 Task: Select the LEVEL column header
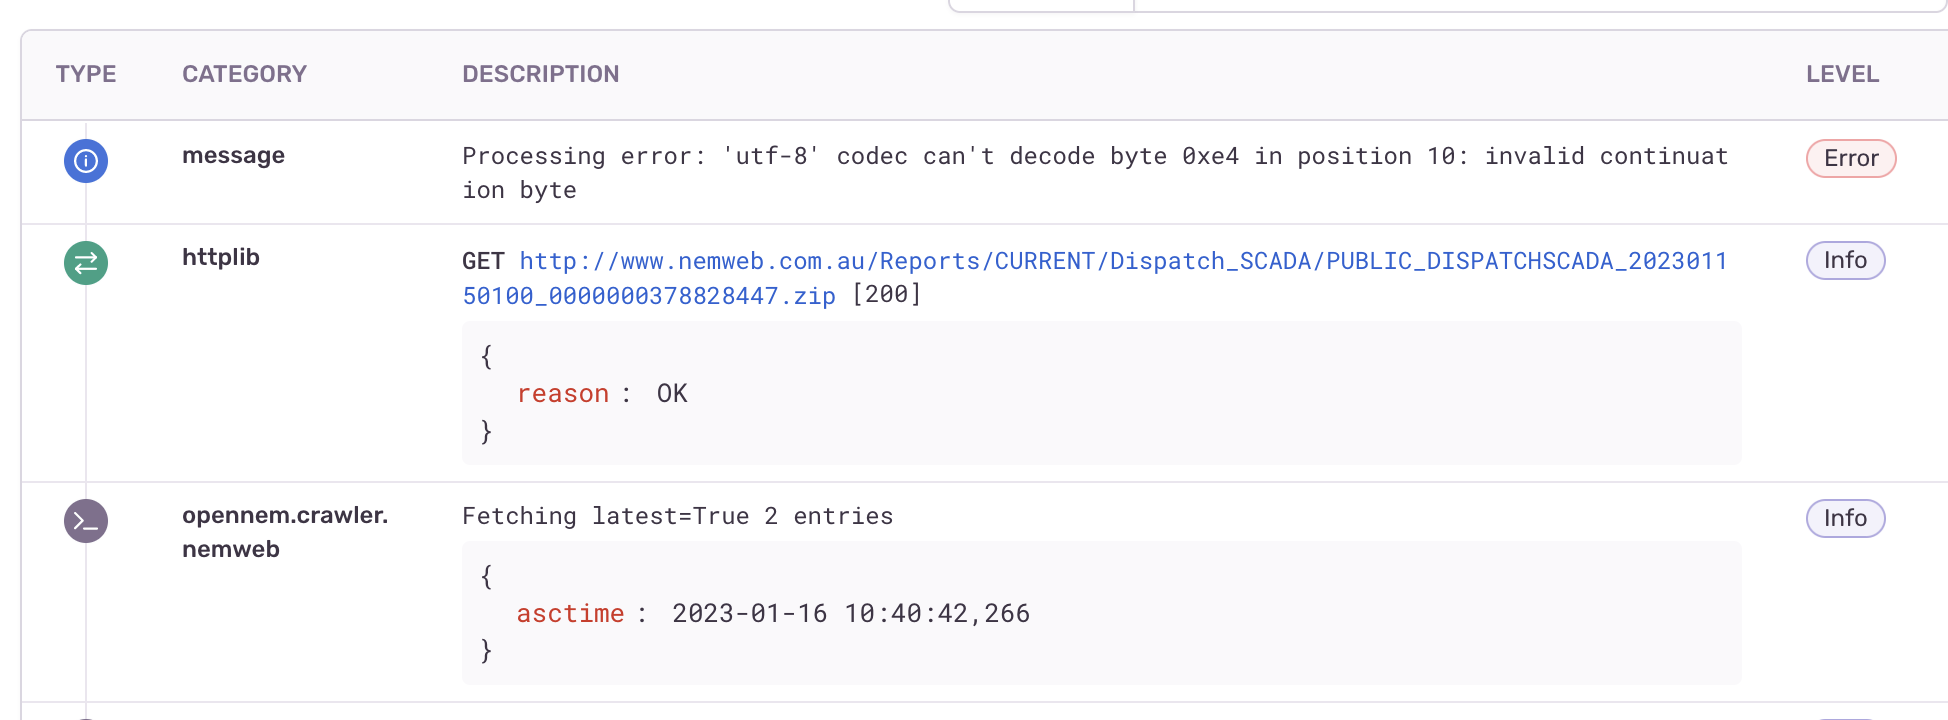[1842, 73]
